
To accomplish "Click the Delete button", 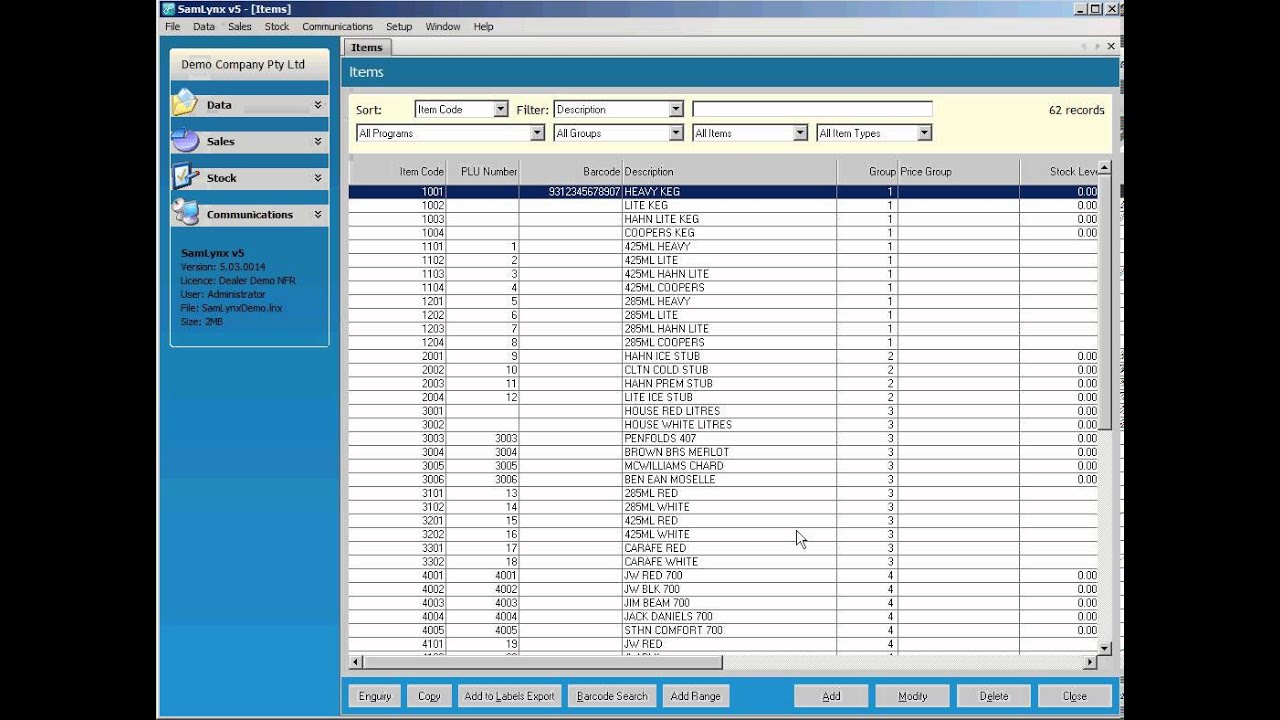I will [993, 696].
